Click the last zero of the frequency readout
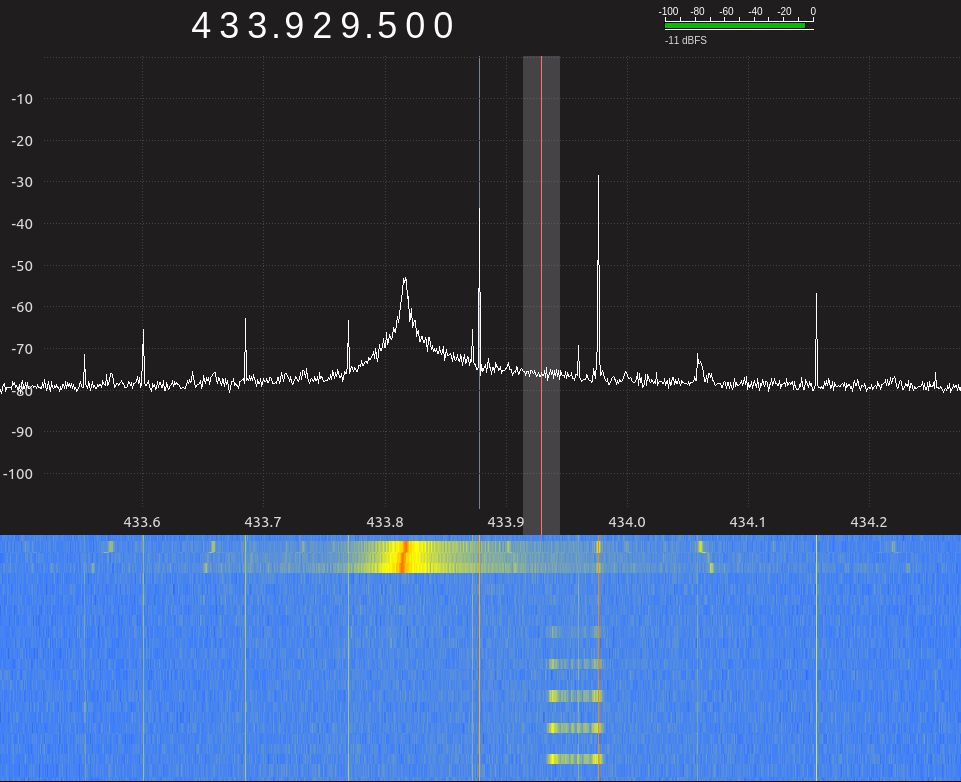961x782 pixels. coord(443,26)
